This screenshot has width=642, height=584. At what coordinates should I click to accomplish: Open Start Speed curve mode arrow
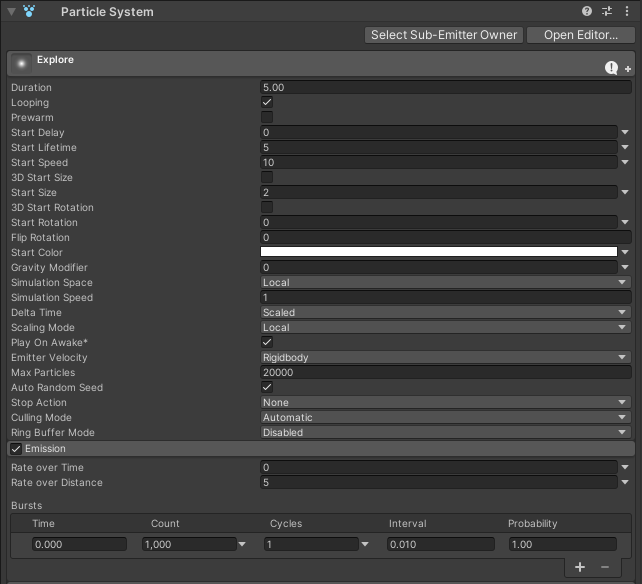pos(625,162)
